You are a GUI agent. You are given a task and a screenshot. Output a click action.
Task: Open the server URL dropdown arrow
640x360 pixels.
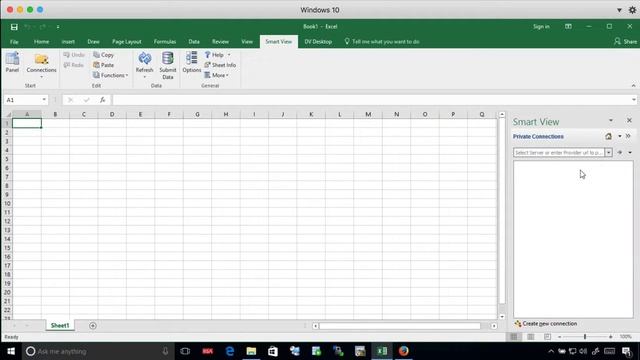[609, 153]
